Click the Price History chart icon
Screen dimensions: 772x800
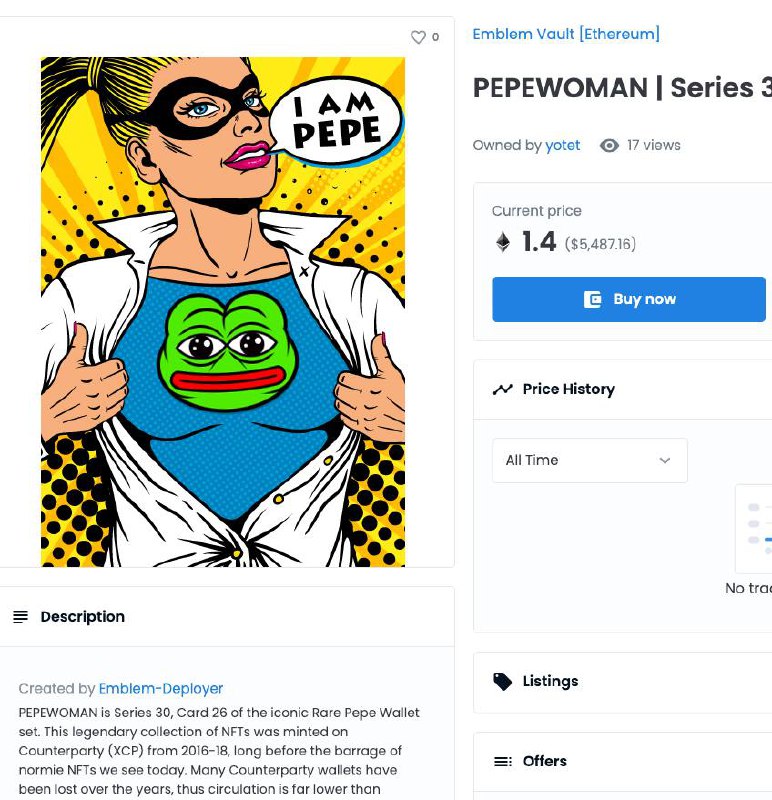pos(503,390)
